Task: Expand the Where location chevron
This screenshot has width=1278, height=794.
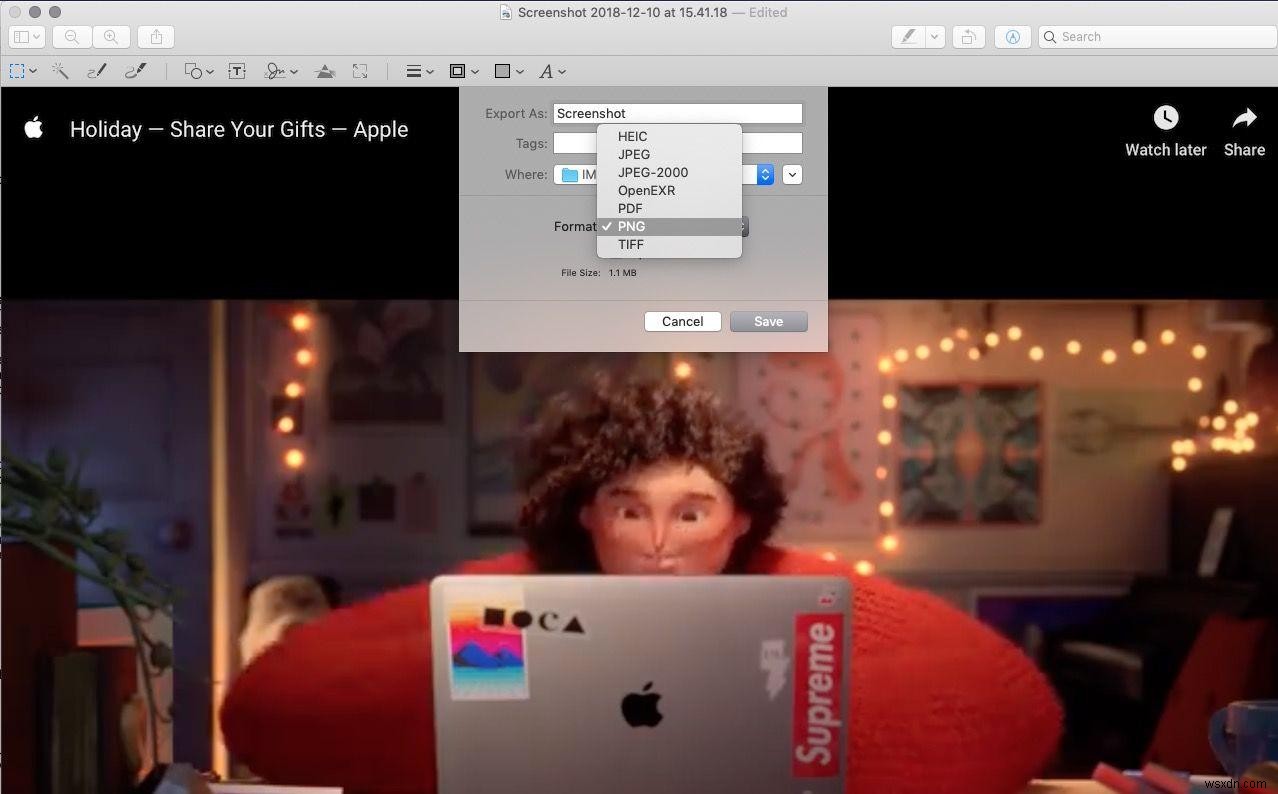Action: coord(791,174)
